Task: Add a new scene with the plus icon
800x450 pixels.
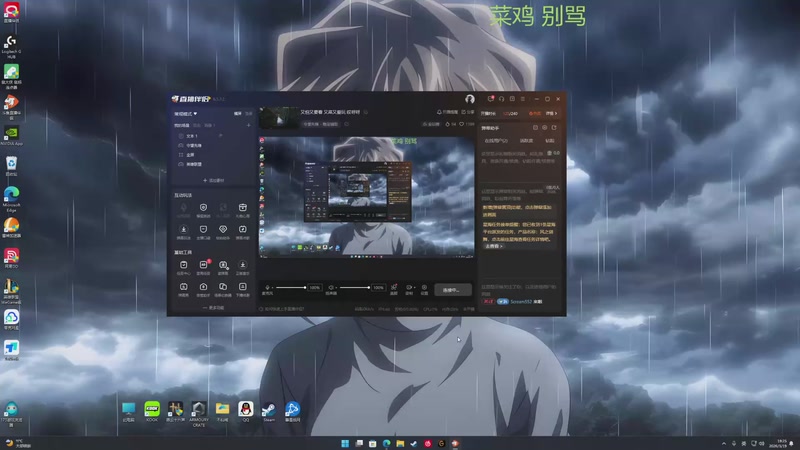Action: tap(248, 125)
